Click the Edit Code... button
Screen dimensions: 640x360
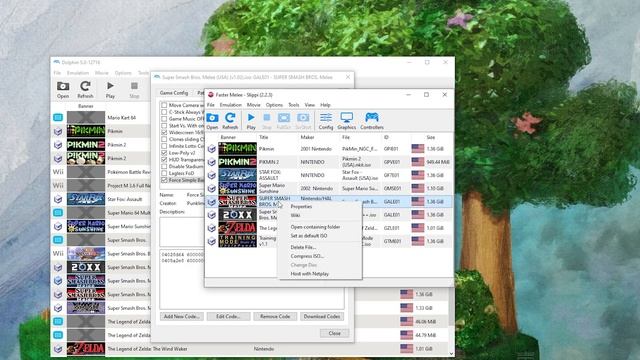tap(228, 316)
